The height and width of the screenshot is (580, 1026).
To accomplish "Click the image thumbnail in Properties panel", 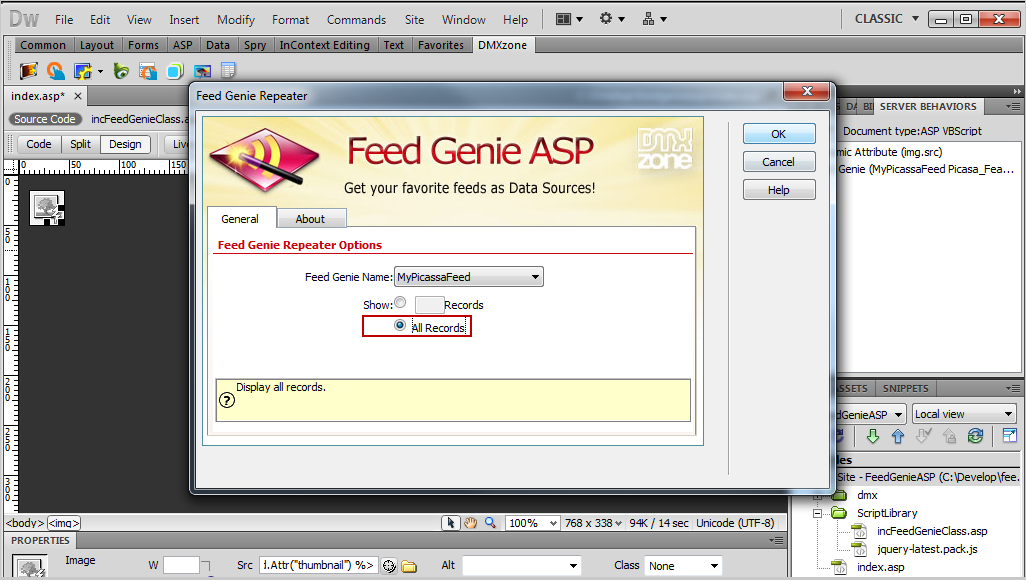I will click(x=30, y=568).
